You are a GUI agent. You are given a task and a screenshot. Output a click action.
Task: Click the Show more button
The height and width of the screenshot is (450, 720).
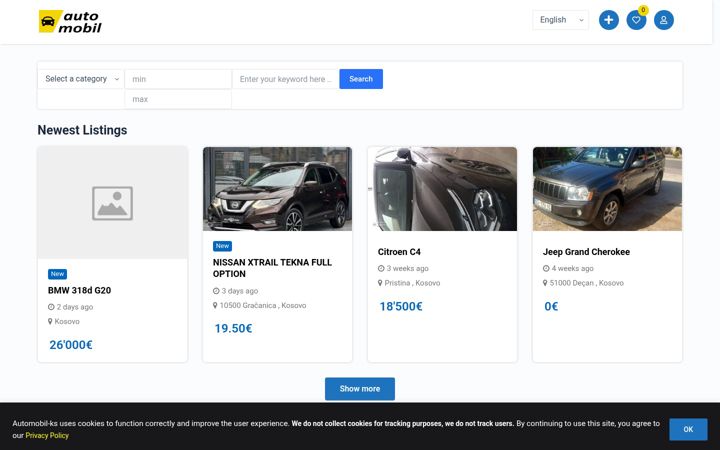360,389
